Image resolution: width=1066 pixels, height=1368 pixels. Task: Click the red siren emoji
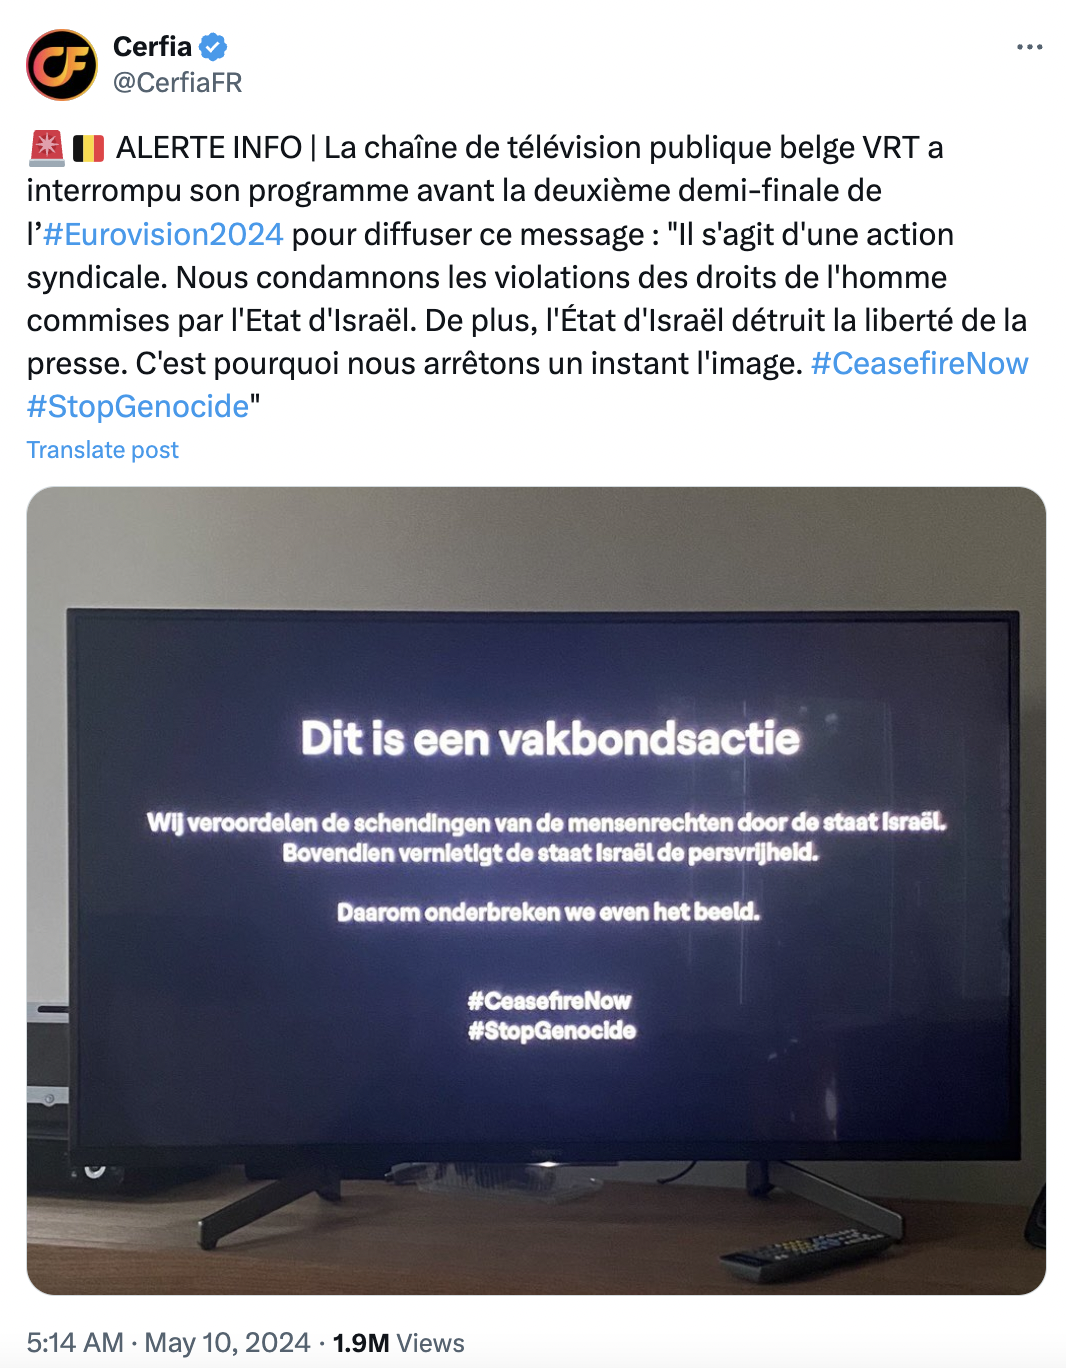(46, 148)
